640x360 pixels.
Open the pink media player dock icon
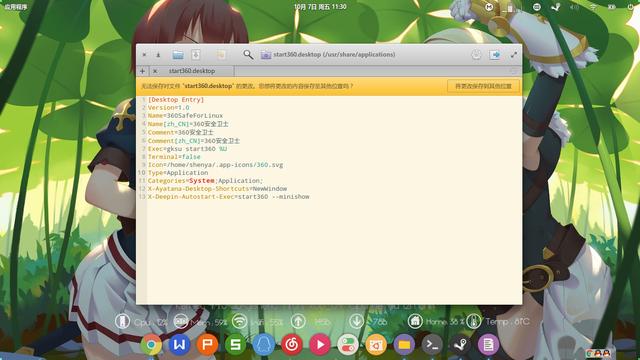click(320, 345)
